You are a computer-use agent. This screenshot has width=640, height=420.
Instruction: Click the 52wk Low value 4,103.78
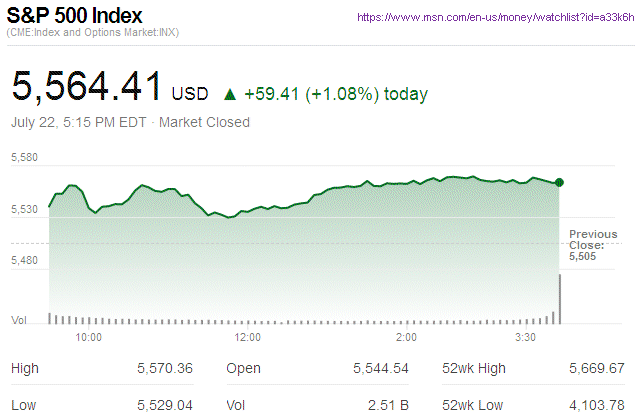pos(597,405)
